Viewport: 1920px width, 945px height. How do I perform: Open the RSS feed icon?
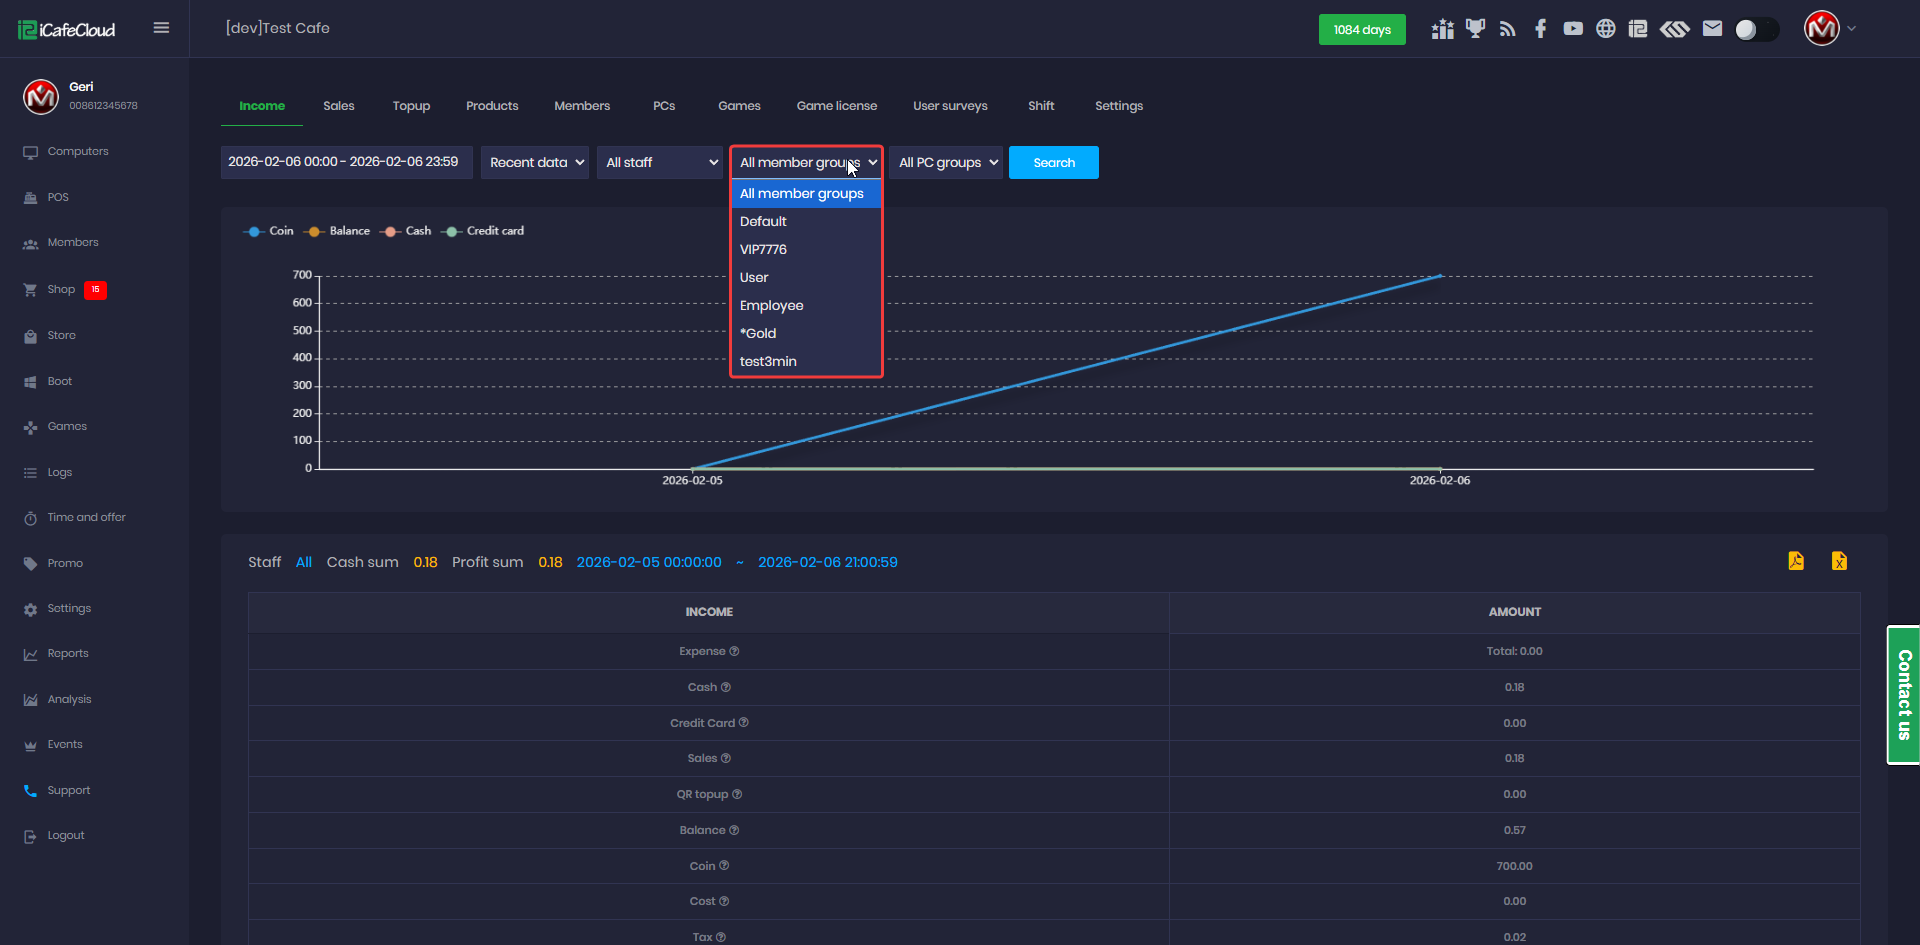pos(1508,29)
